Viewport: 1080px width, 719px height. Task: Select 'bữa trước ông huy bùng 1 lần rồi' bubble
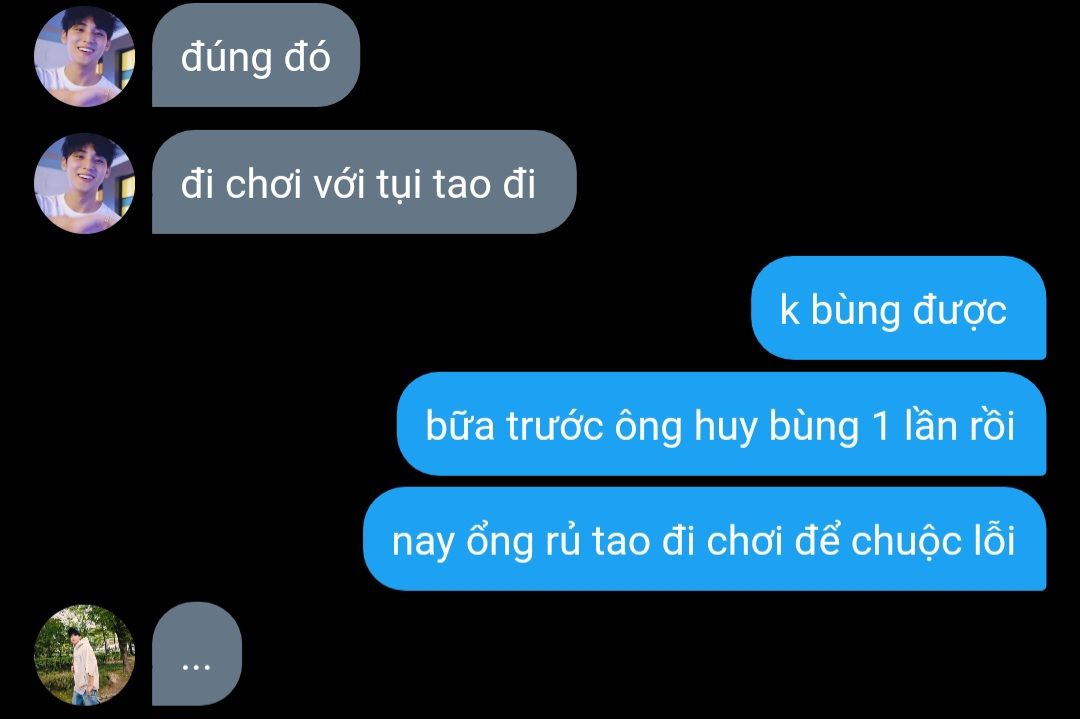[721, 424]
